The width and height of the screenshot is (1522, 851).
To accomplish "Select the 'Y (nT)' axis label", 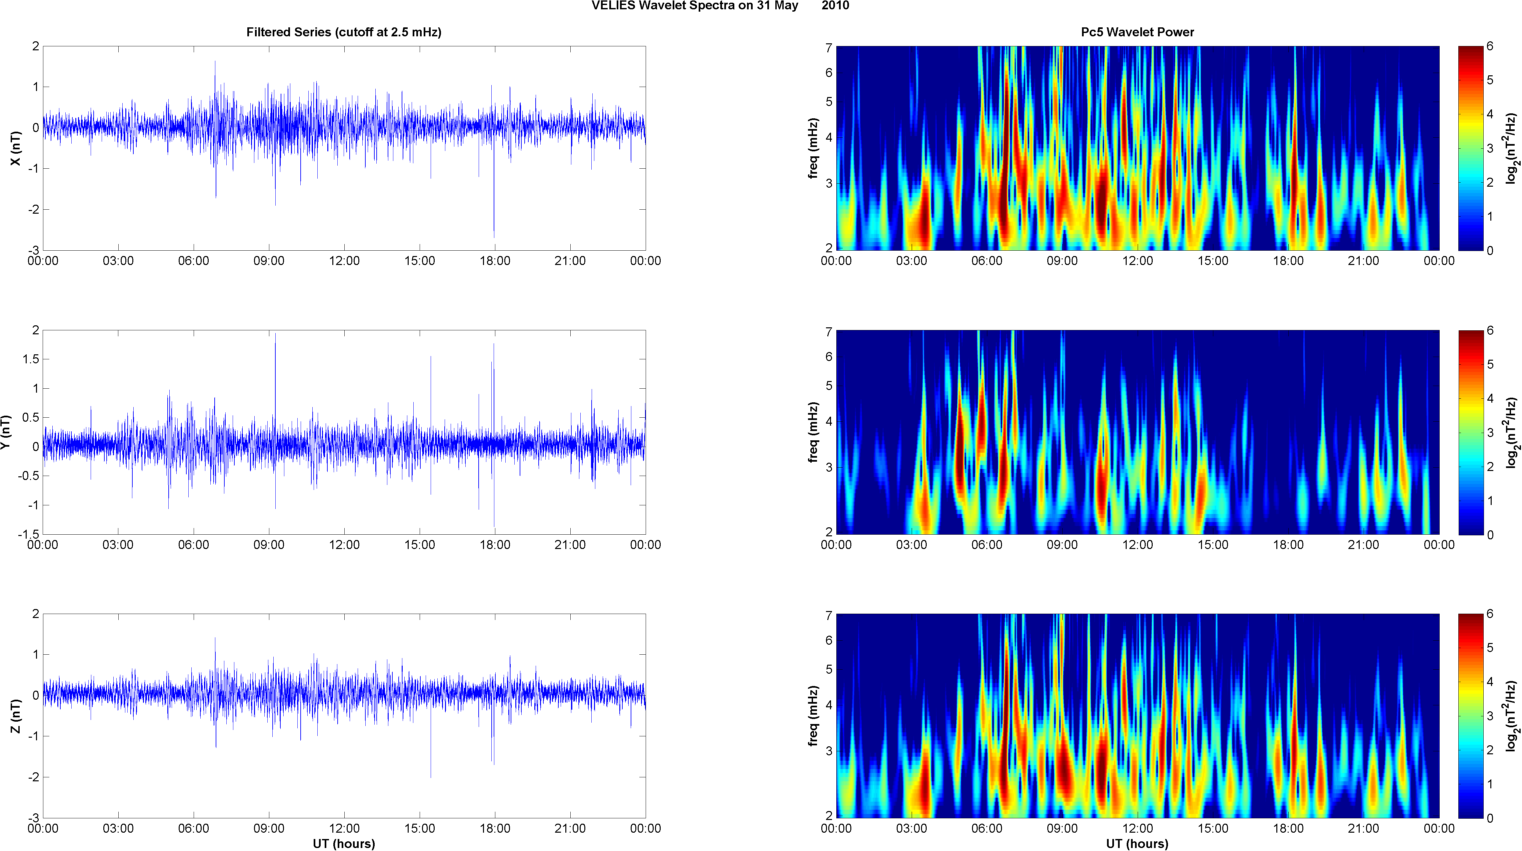I will click(6, 432).
